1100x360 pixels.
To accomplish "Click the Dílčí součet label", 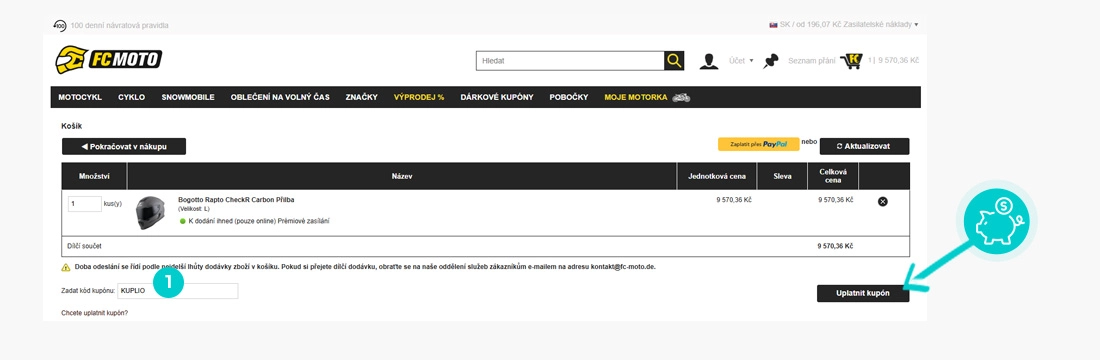I will coord(84,247).
